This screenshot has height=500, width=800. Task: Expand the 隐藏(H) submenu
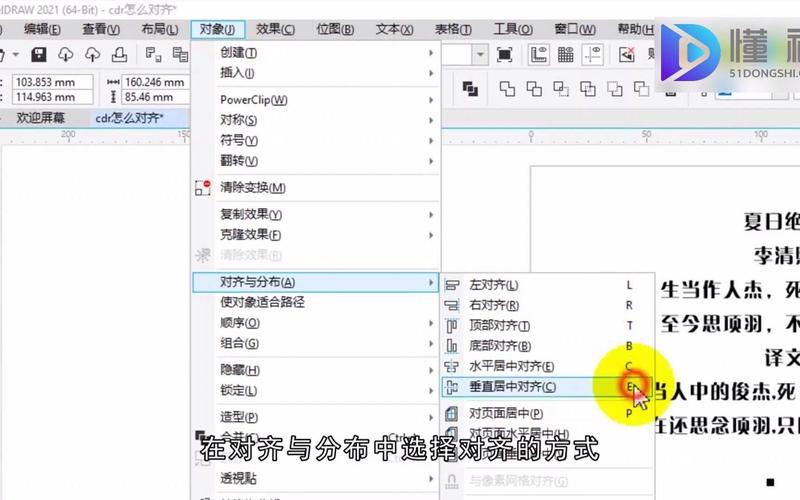tap(316, 370)
